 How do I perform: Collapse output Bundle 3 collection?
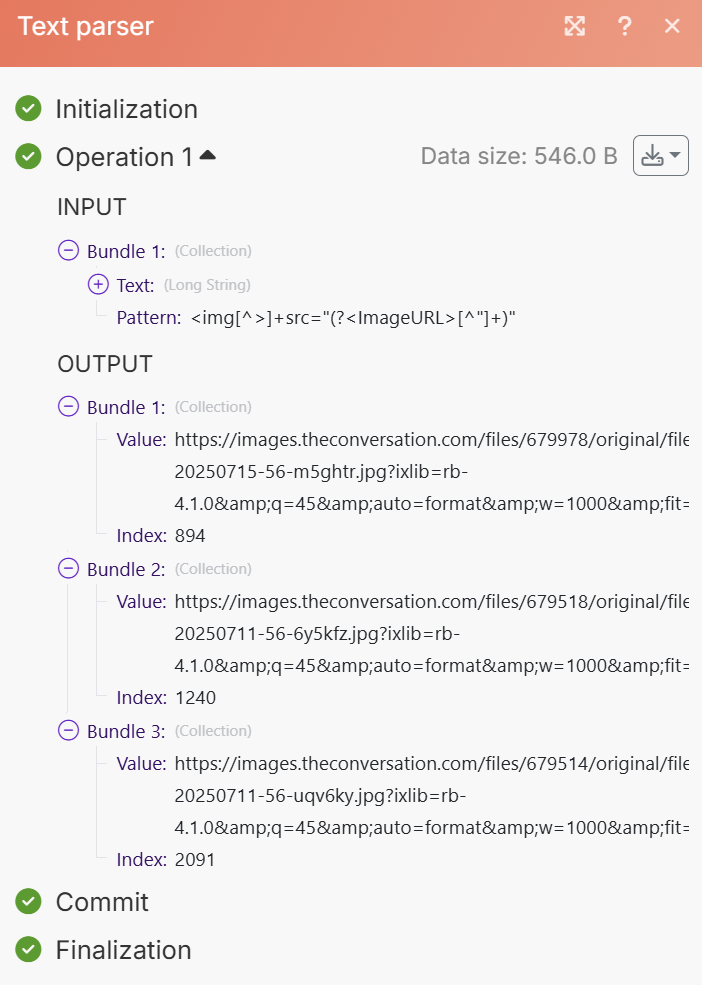click(x=69, y=731)
